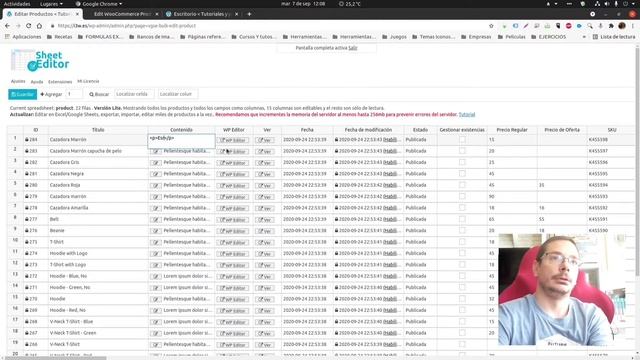Switch to Escritorio Tutoriales tab
This screenshot has height=360, width=640.
point(202,14)
